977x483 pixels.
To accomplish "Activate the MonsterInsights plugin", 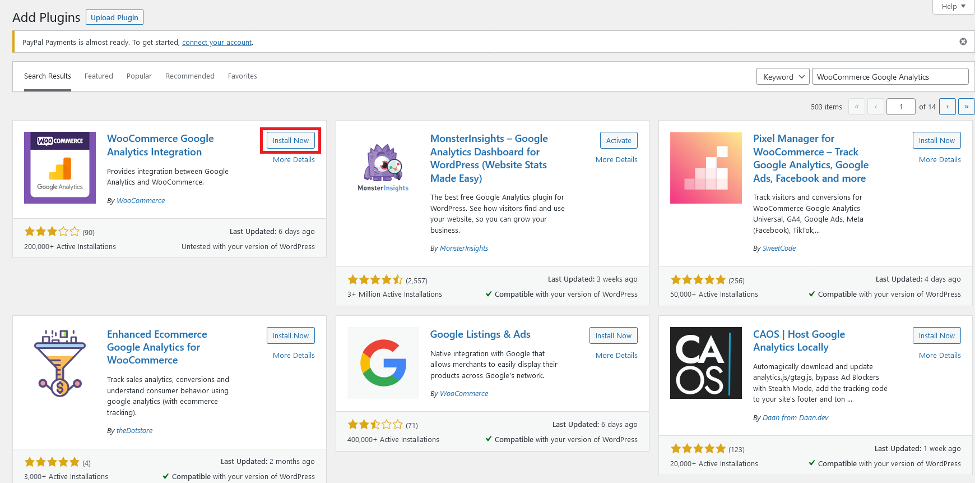I will 619,140.
